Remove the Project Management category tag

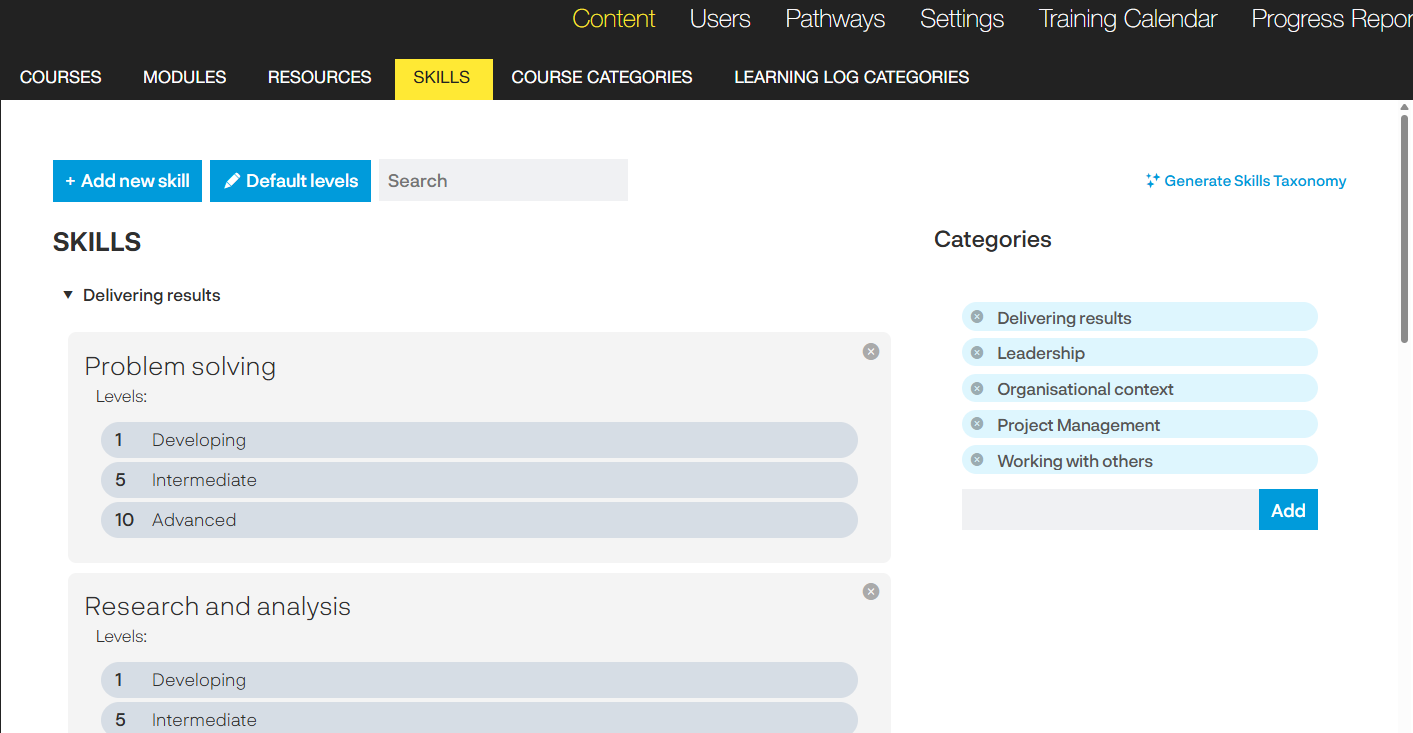(x=977, y=424)
